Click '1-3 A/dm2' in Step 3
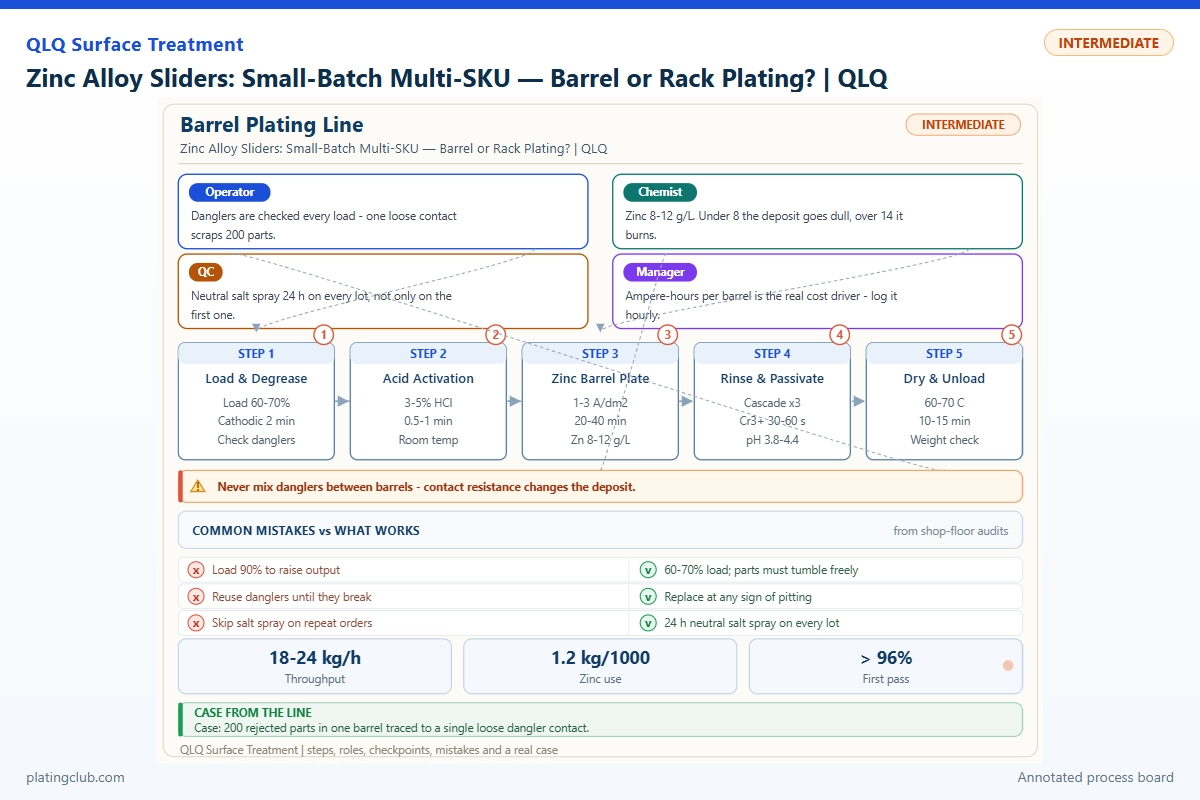This screenshot has width=1200, height=800. 600,403
